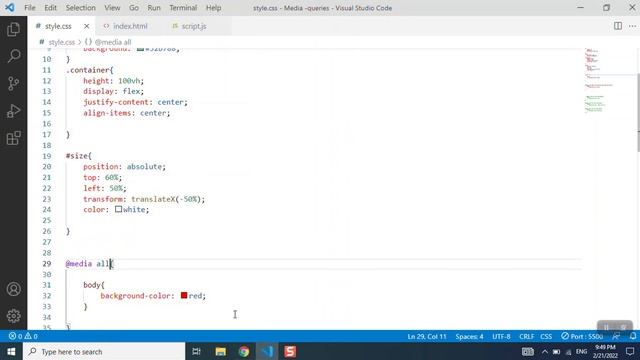Click CSS language mode in status bar

(x=546, y=336)
